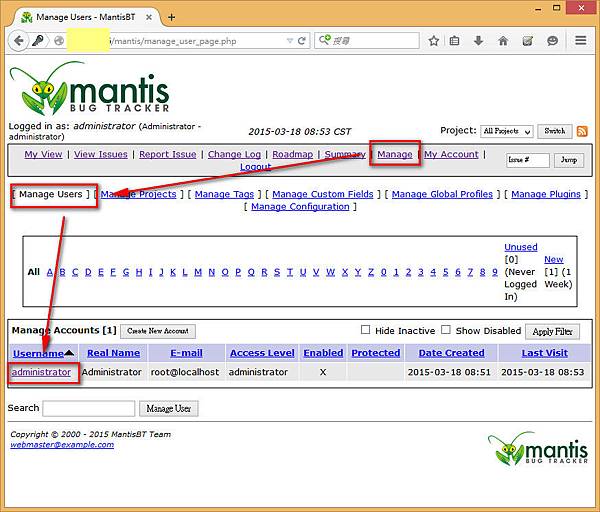The height and width of the screenshot is (512, 600).
Task: Click the user Search input field
Action: tap(89, 408)
